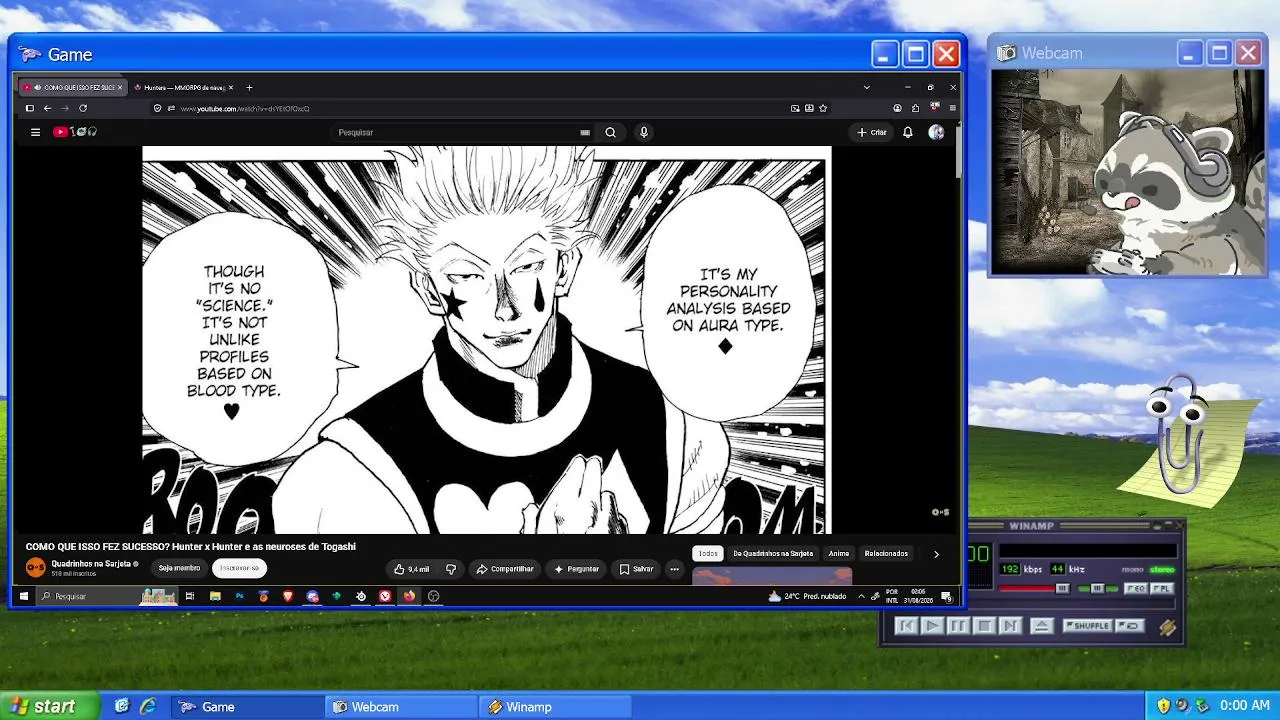Click the Compartilhar share button
1280x720 pixels.
tap(505, 569)
